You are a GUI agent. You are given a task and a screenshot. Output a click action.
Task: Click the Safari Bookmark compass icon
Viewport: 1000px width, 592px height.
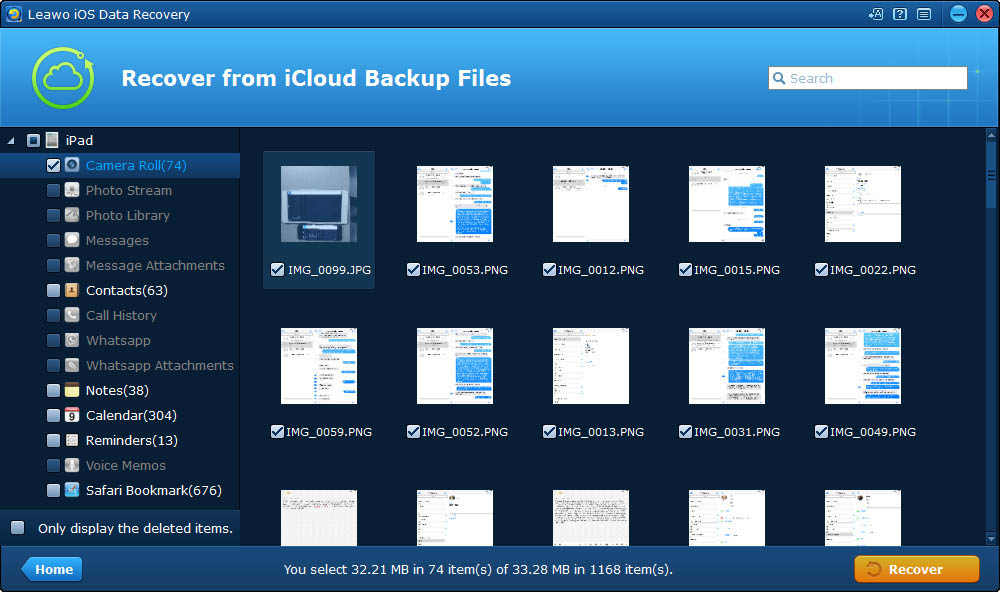(72, 490)
